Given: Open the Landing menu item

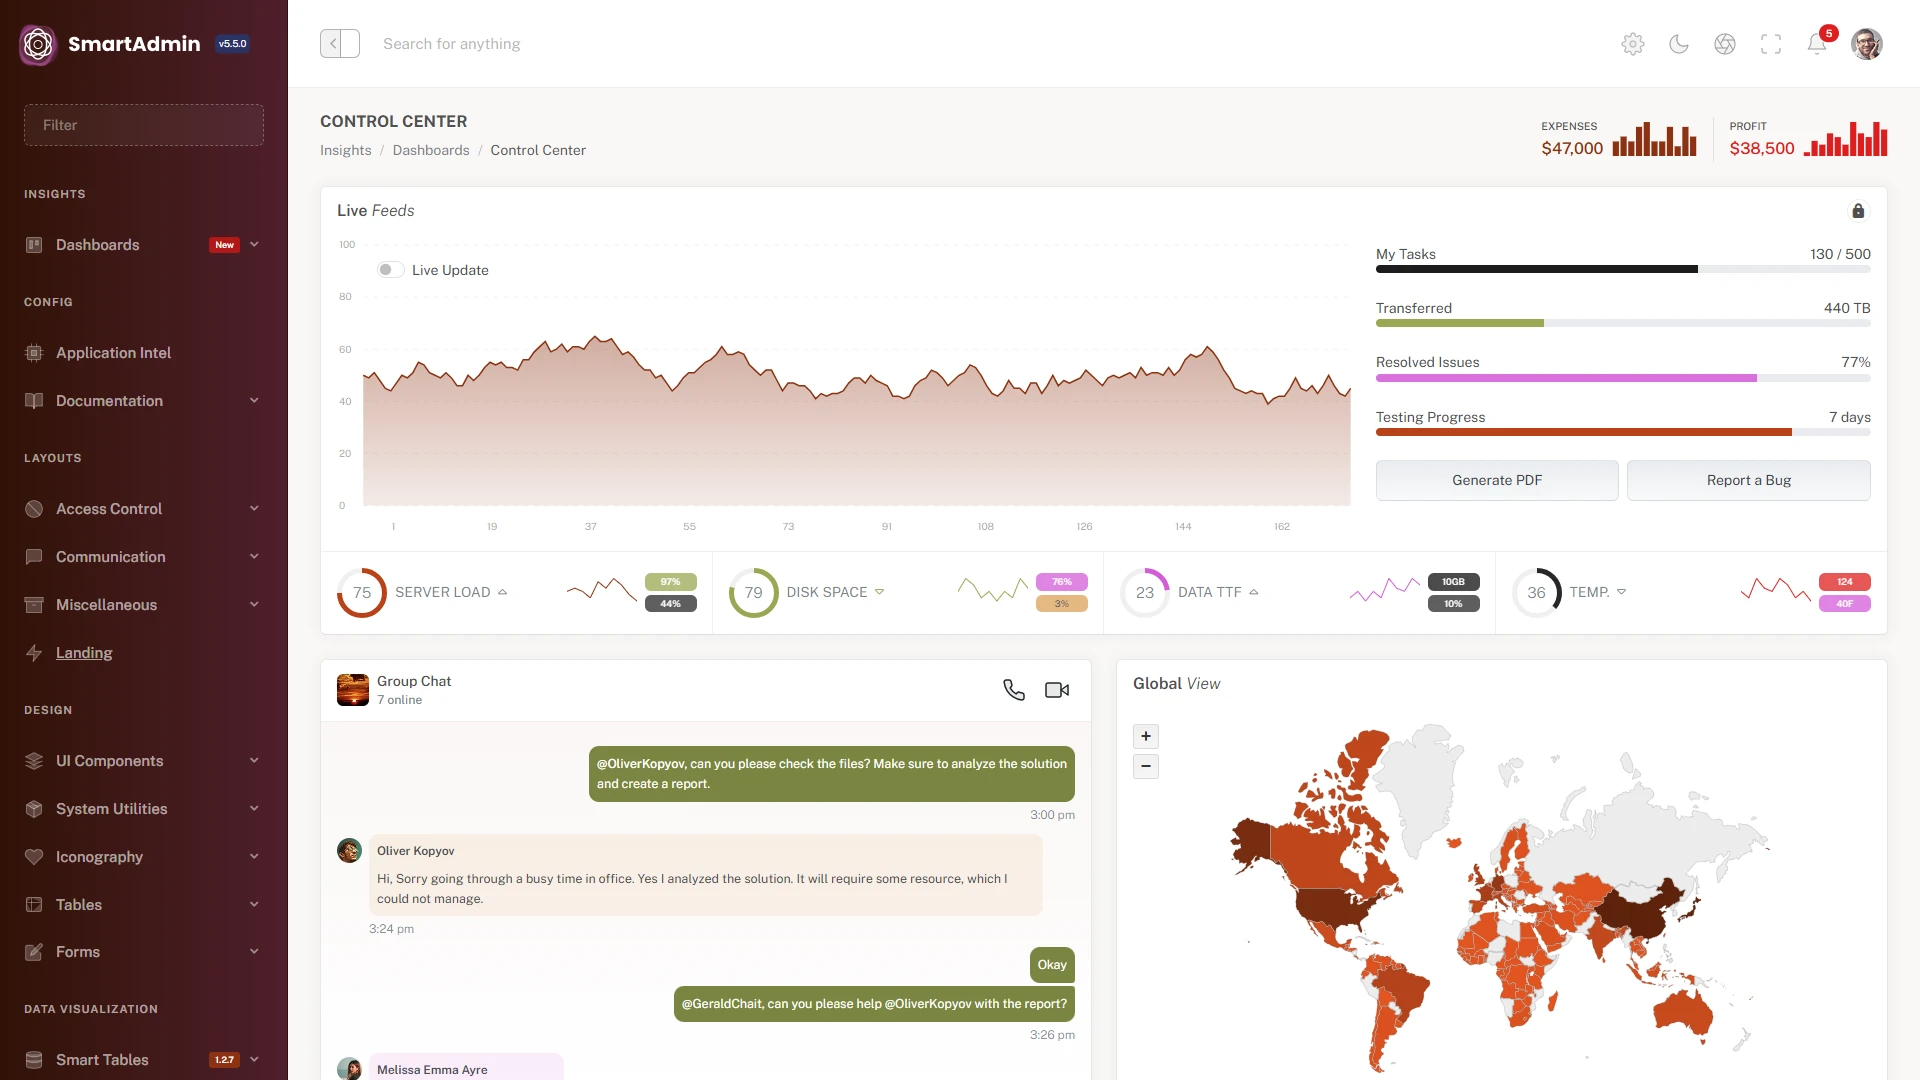Looking at the screenshot, I should pos(144,653).
